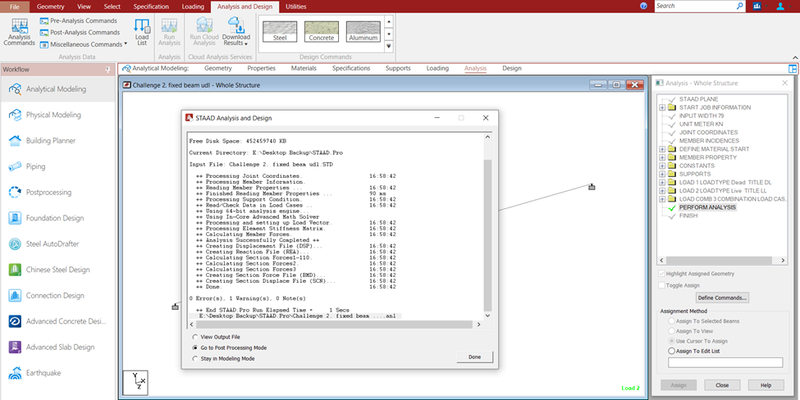This screenshot has width=800, height=400.
Task: Open Piping workflow
Action: (58, 166)
